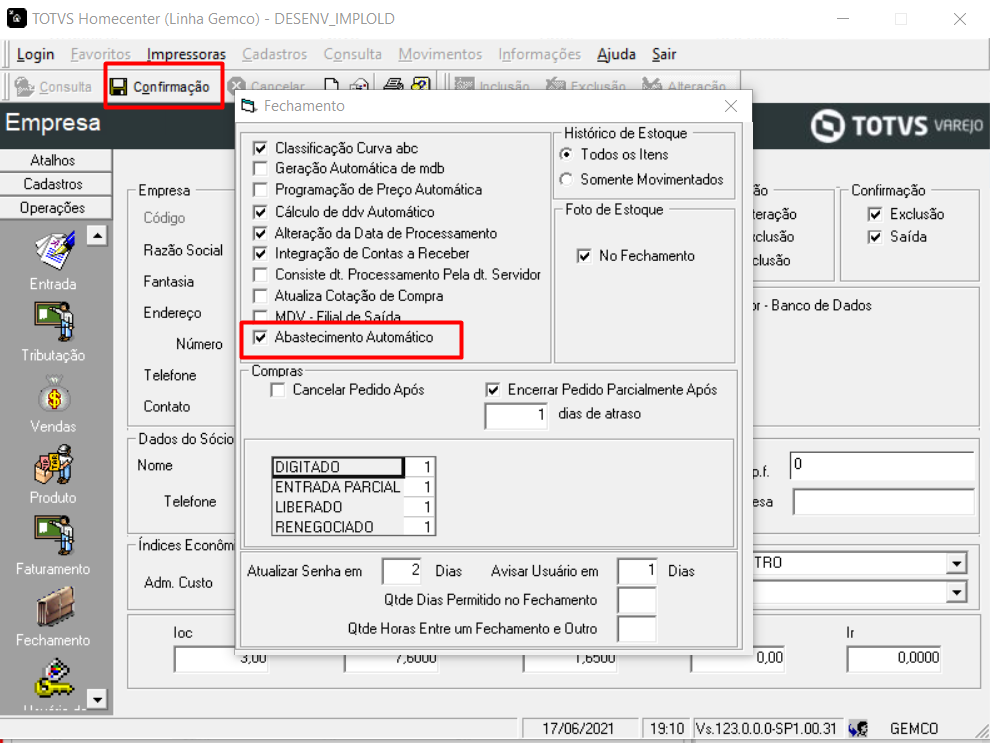Click the Atualizar Senha em days field
990x743 pixels.
(x=402, y=571)
